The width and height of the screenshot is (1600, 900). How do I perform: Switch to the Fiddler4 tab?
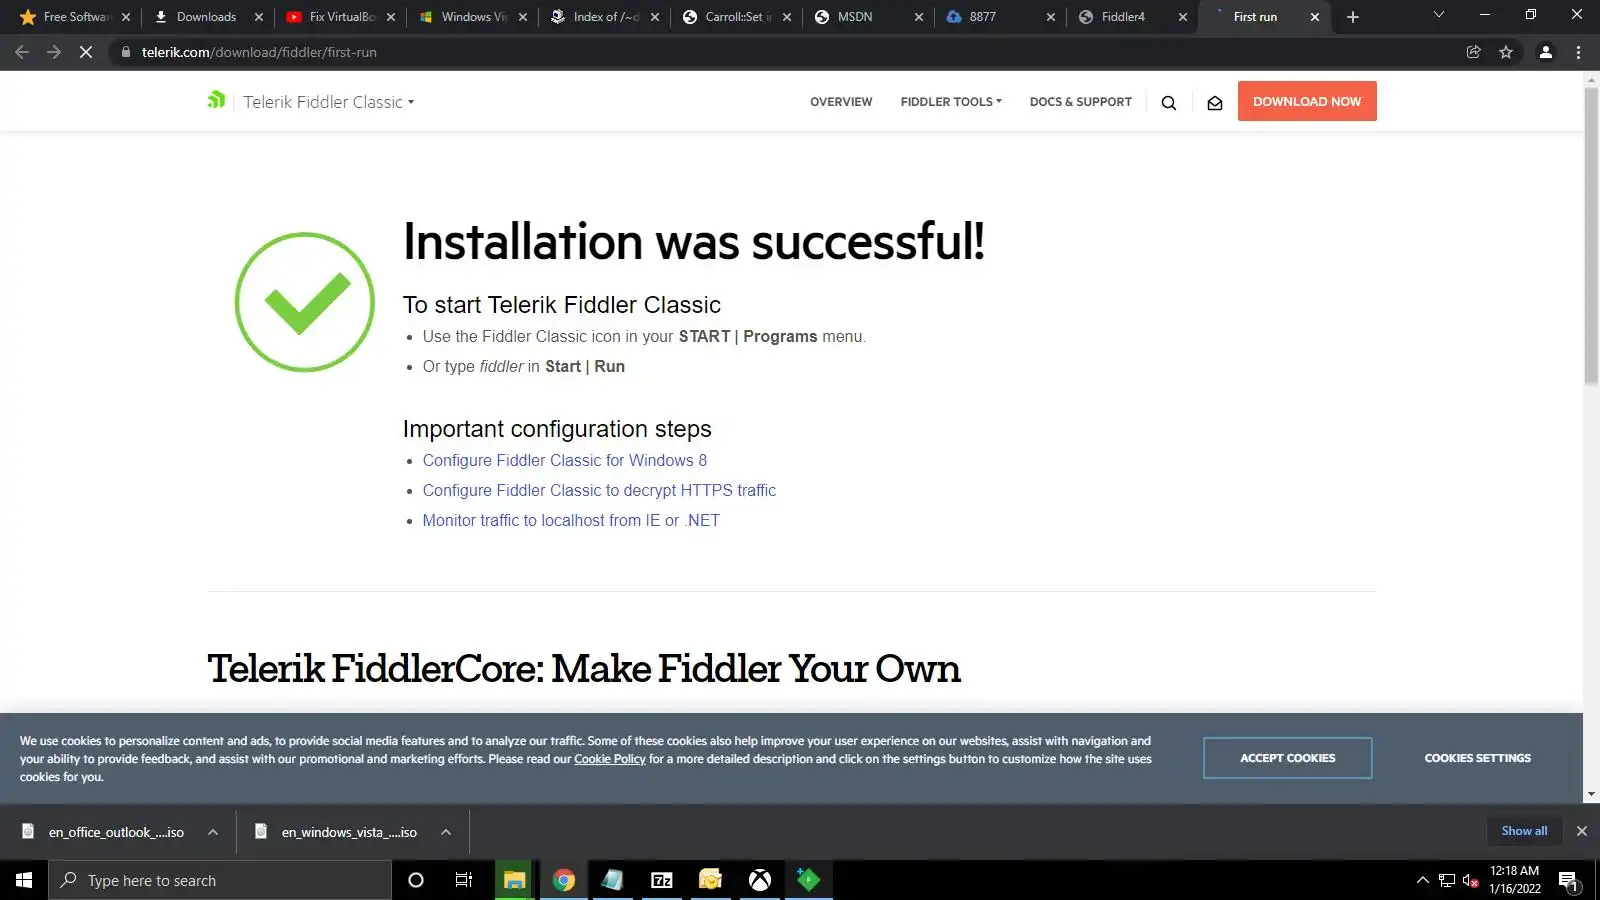tap(1130, 17)
